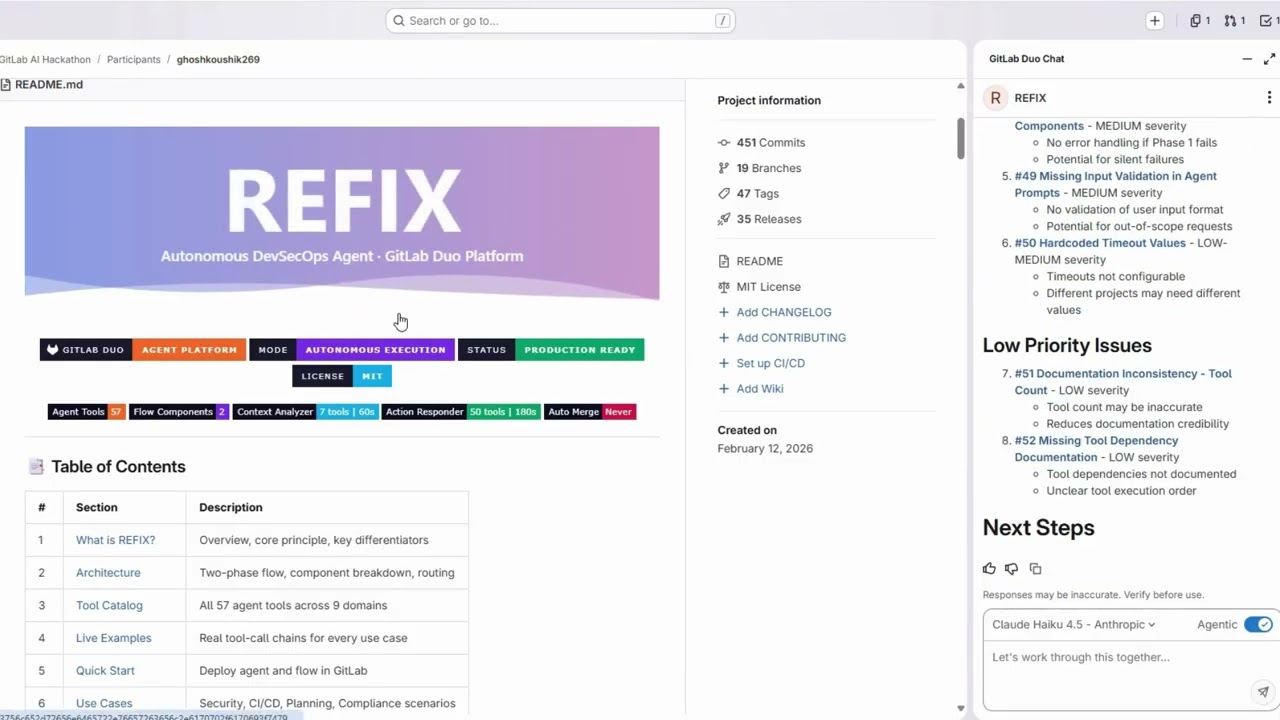The image size is (1280, 720).
Task: Open 35 Releases link
Action: [768, 219]
